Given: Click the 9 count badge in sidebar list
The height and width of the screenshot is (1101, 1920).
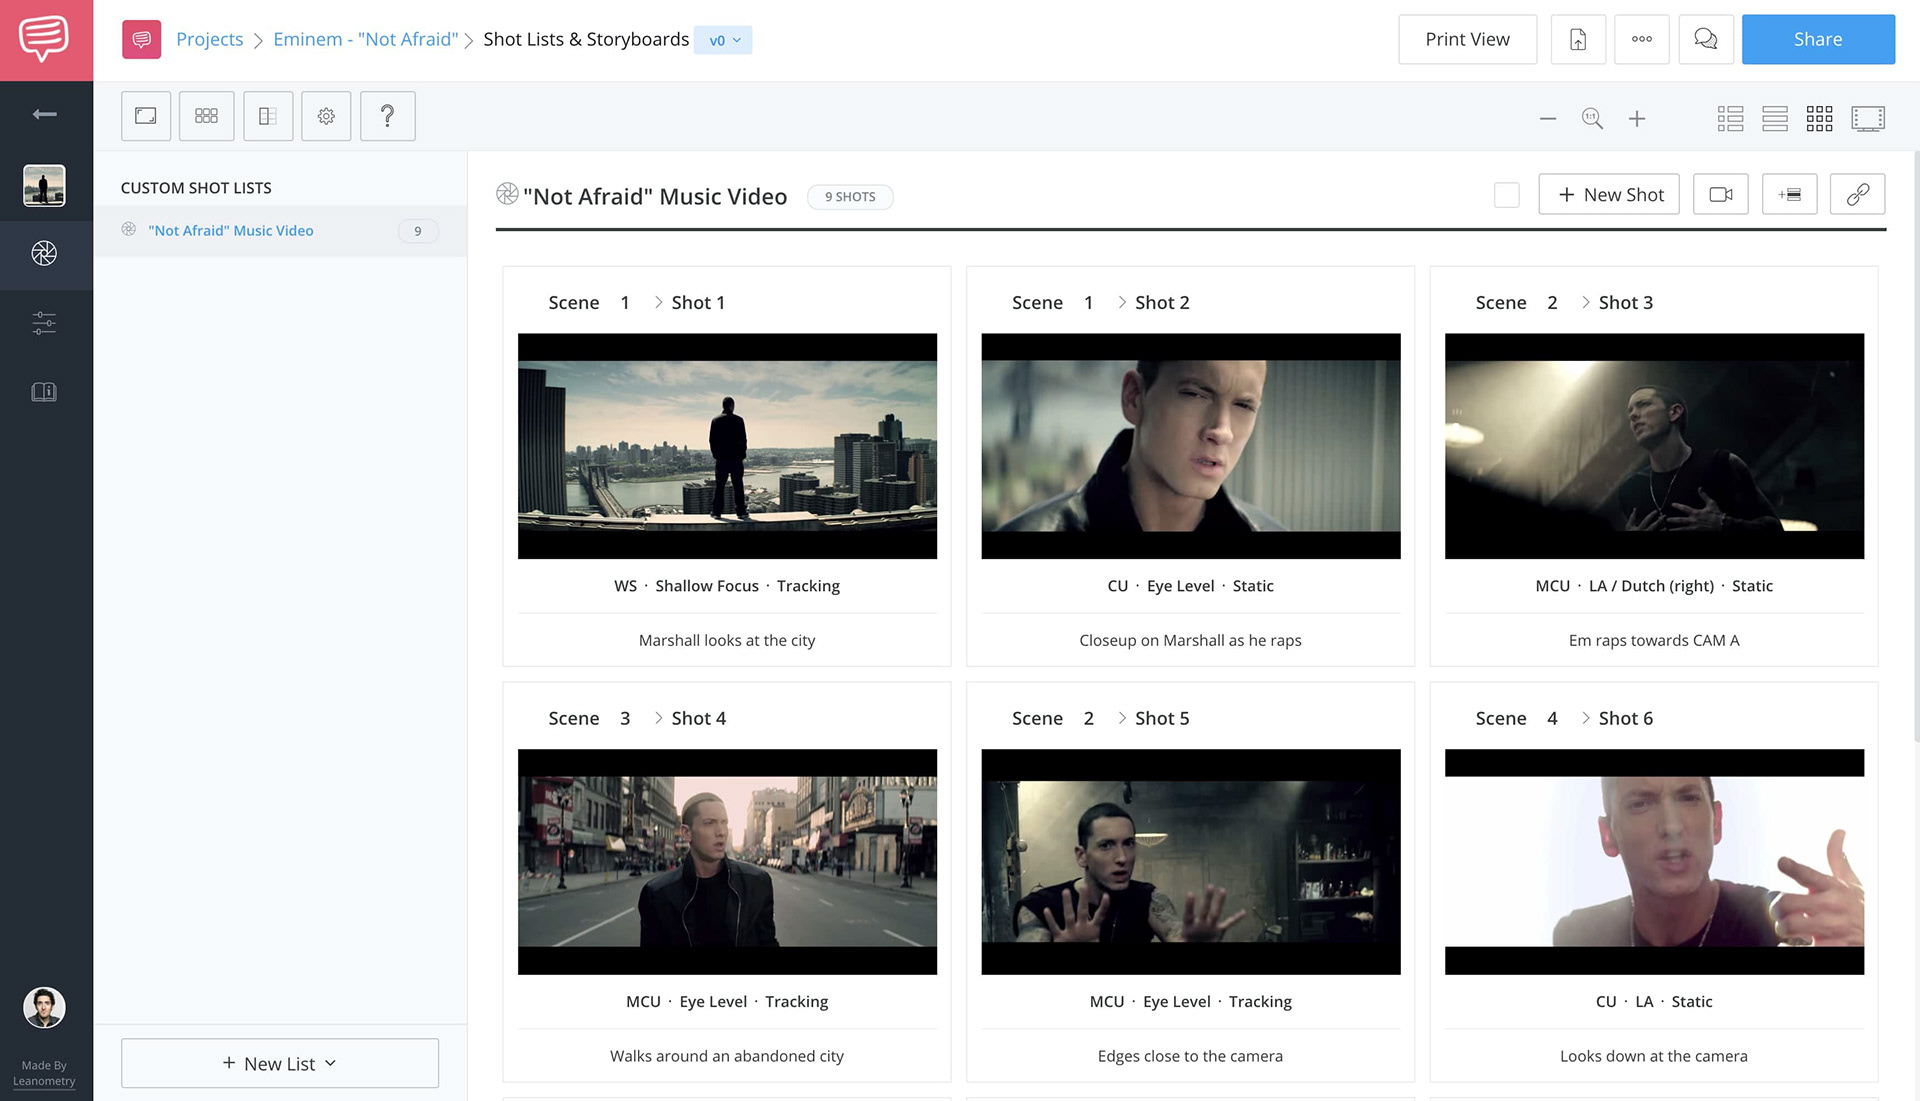Looking at the screenshot, I should (418, 231).
